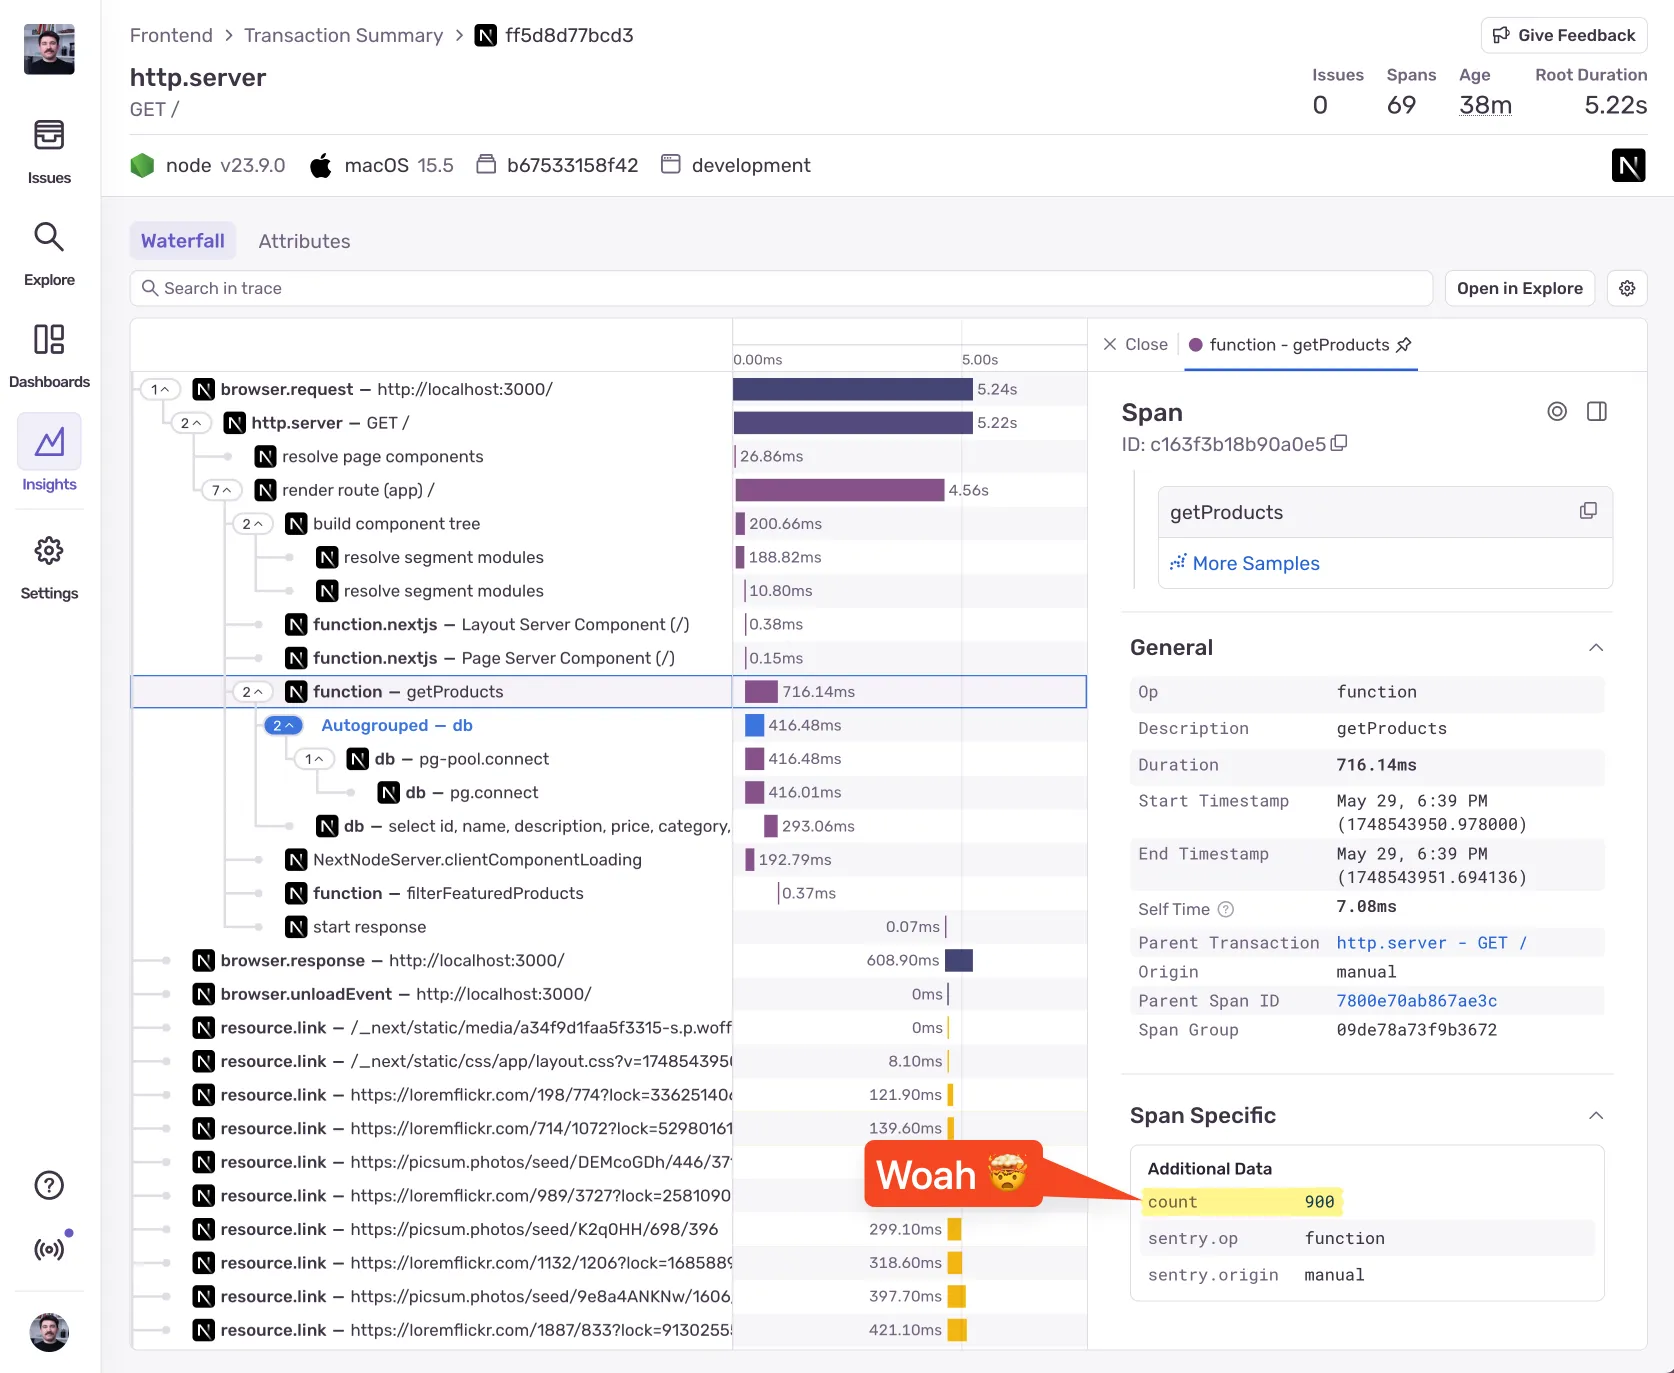Open More Samples for getProducts
This screenshot has height=1373, width=1674.
click(1255, 563)
